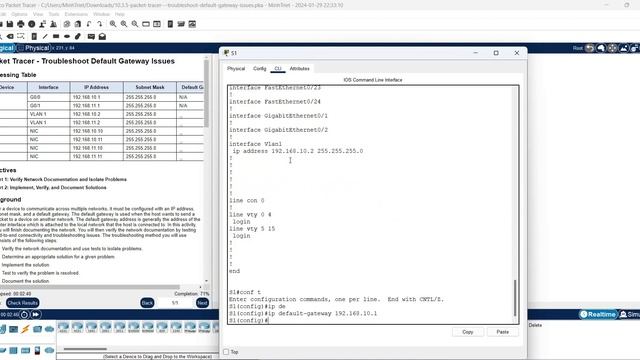Screen dimensions: 640x360
Task: Select the Draw Ellipse tool
Action: click(x=67, y=37)
